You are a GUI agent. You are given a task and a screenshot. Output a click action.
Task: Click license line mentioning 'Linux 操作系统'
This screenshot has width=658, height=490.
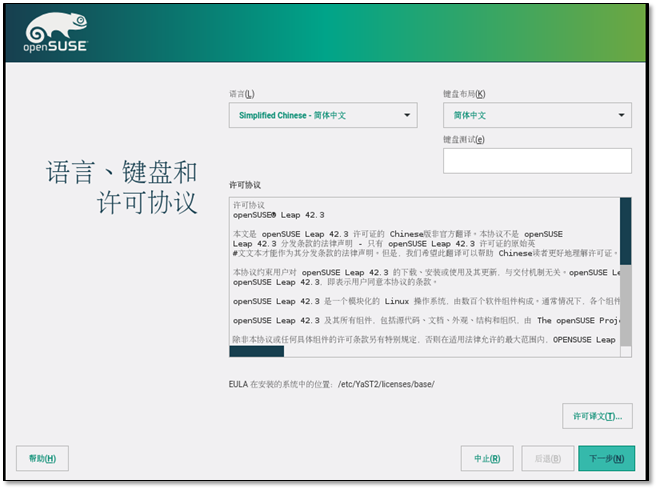426,301
